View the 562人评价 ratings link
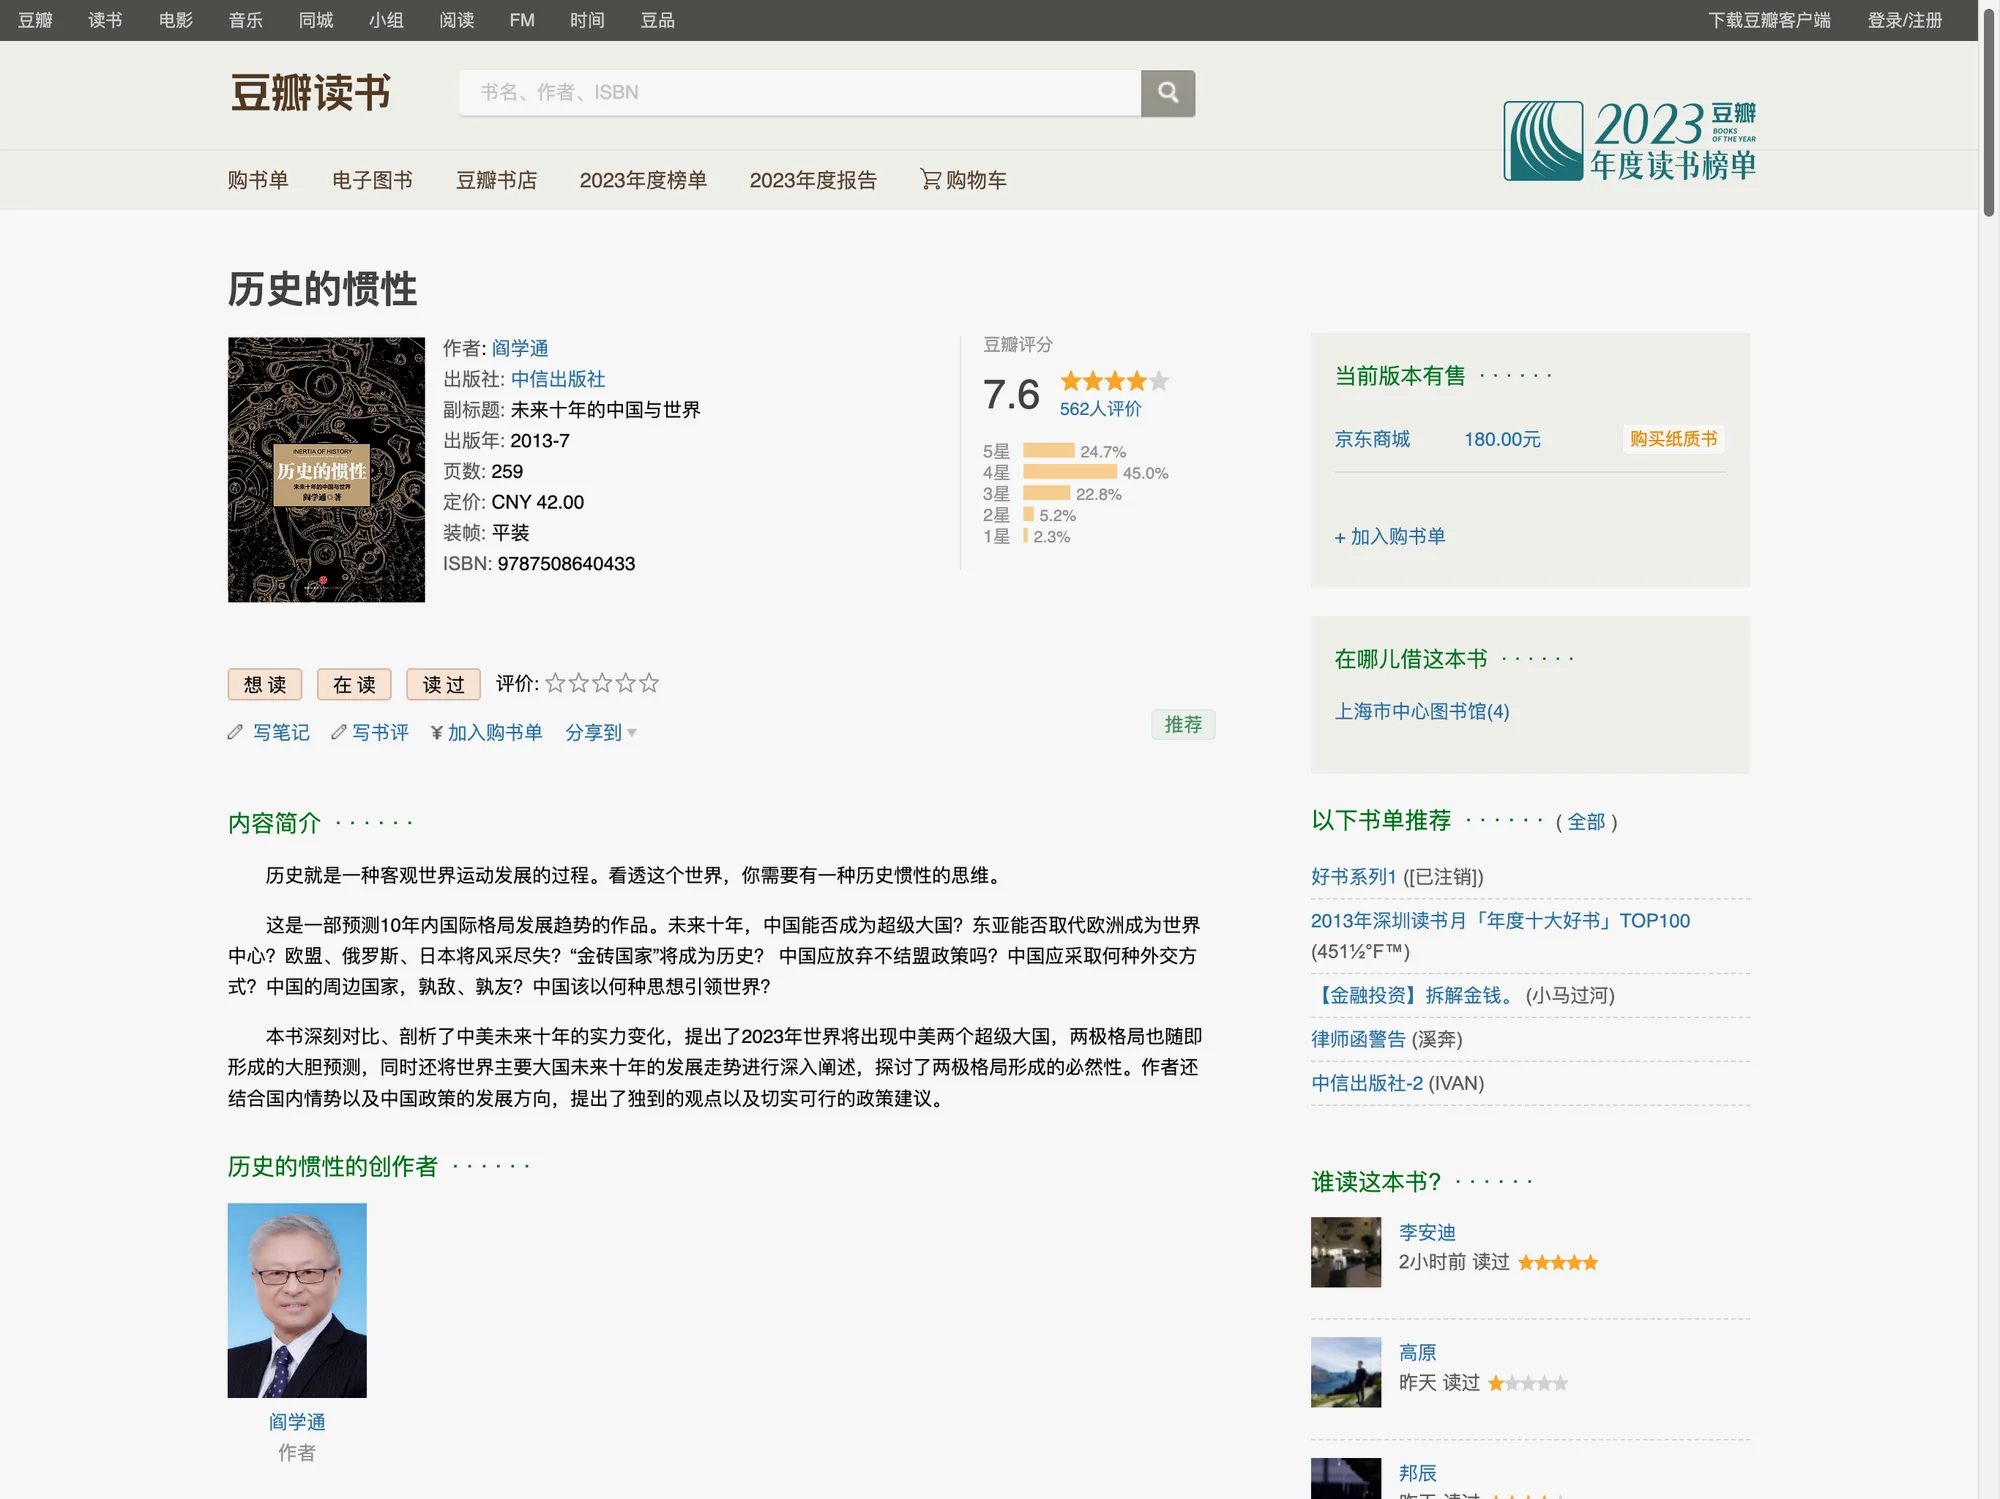2000x1499 pixels. tap(1100, 409)
